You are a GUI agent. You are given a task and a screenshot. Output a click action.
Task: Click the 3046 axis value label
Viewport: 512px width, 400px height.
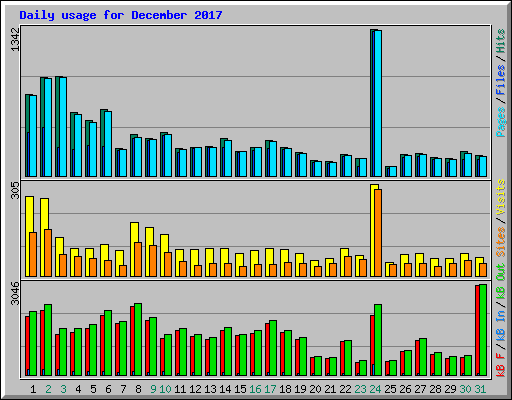15,293
